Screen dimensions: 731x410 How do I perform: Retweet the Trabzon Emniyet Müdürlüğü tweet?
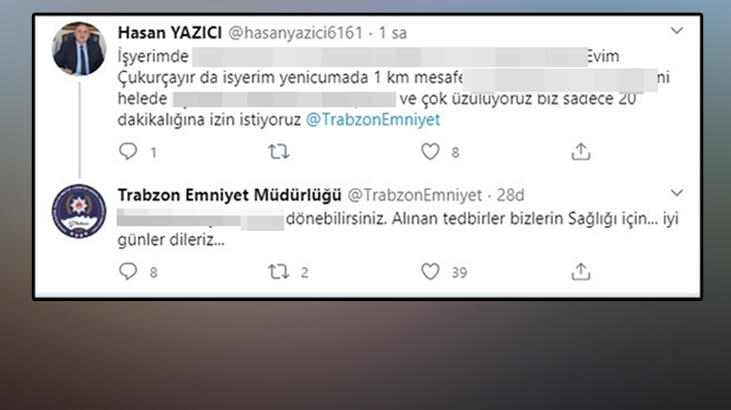278,271
